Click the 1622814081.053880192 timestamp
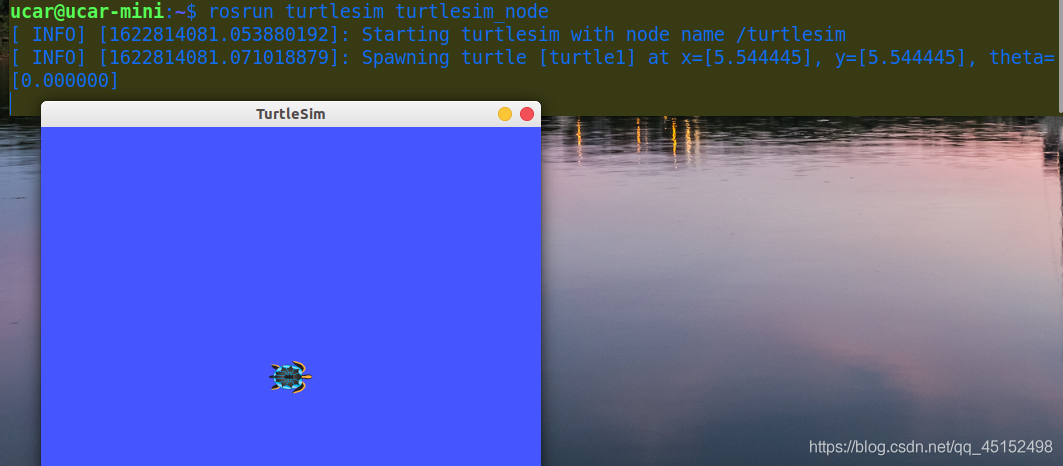The image size is (1063, 466). coord(219,35)
